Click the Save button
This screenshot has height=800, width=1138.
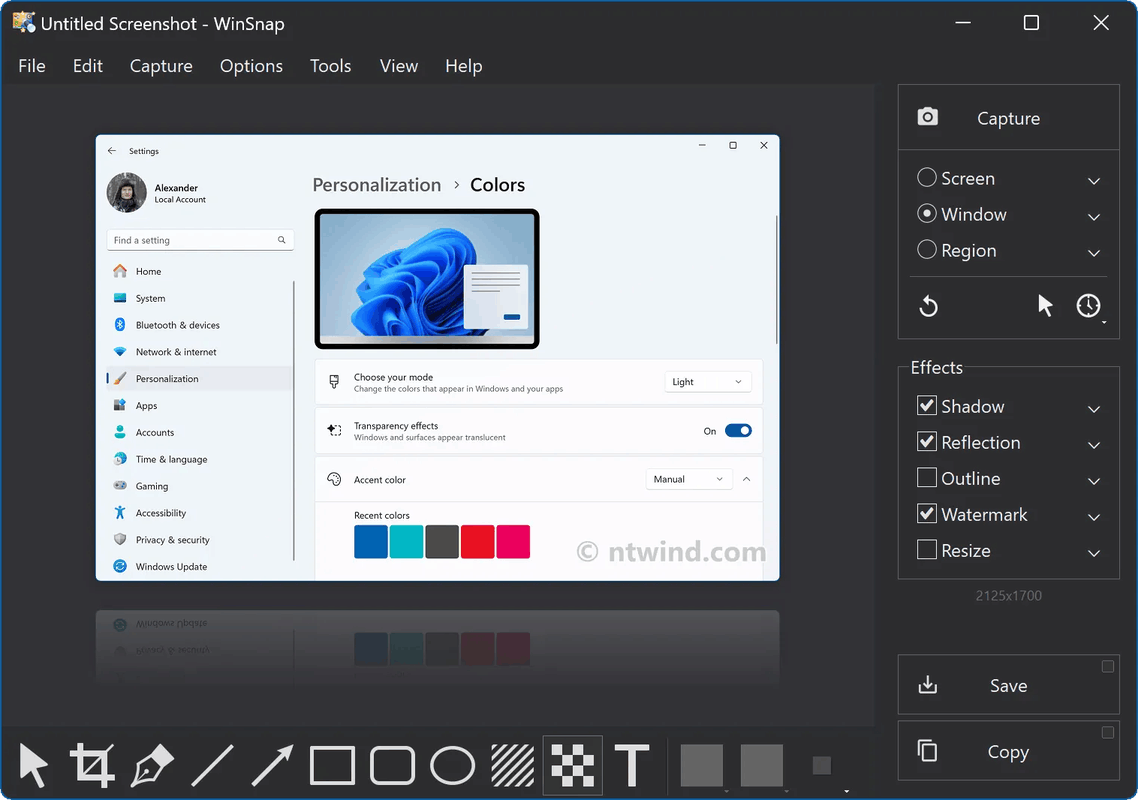click(x=1009, y=685)
